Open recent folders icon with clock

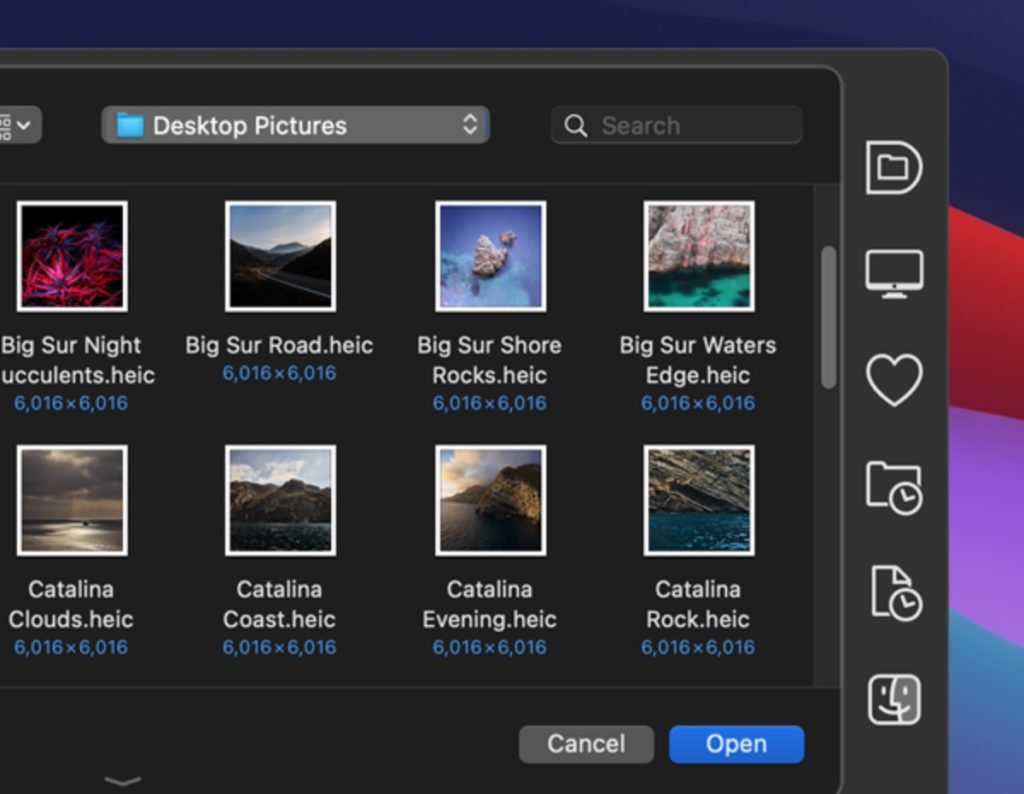coord(893,487)
